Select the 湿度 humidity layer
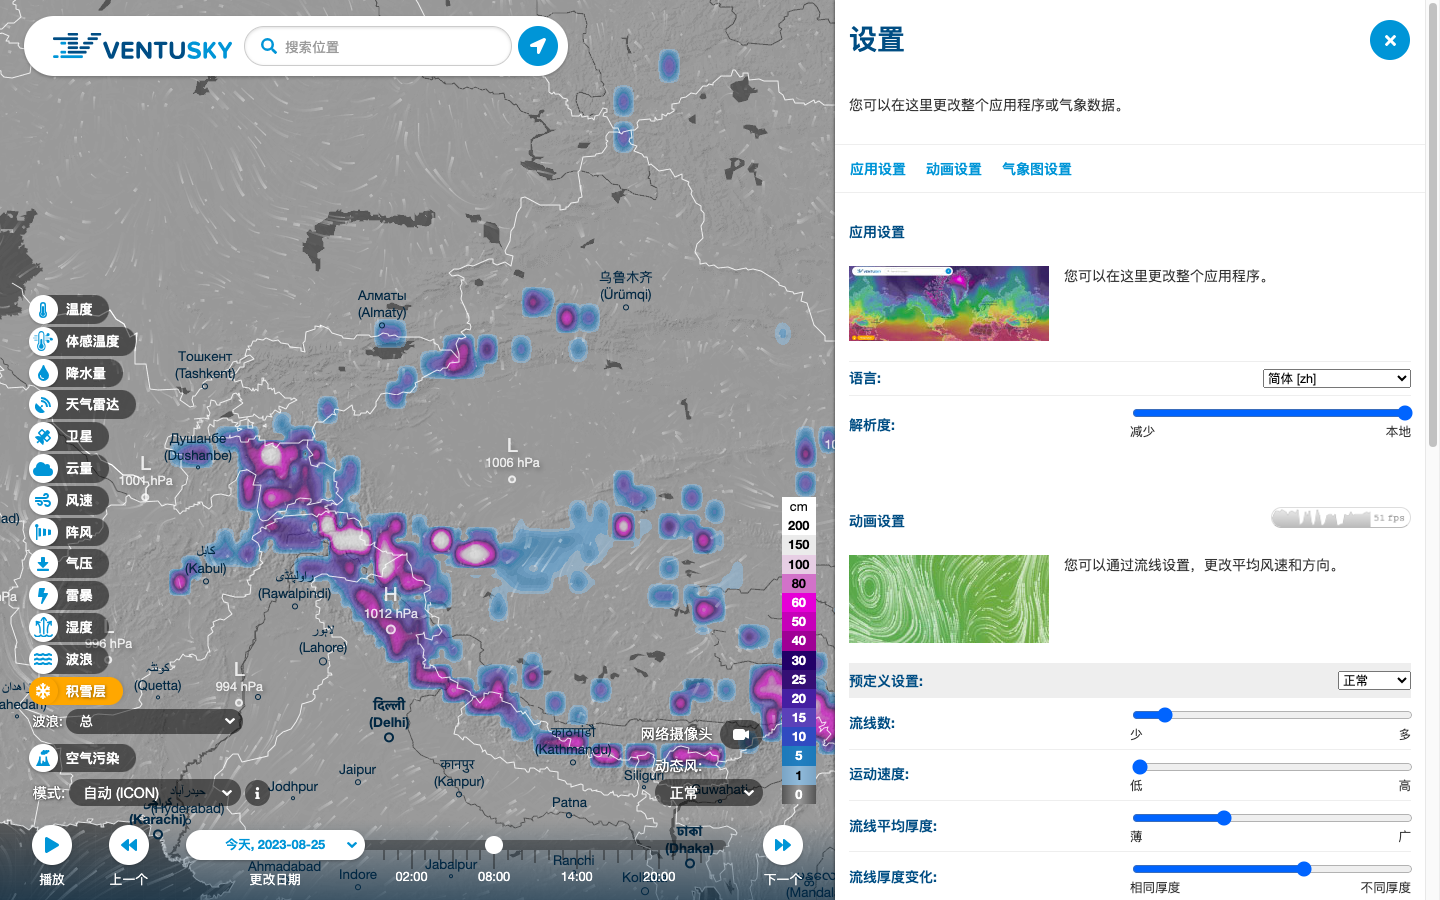The image size is (1440, 900). [x=68, y=627]
